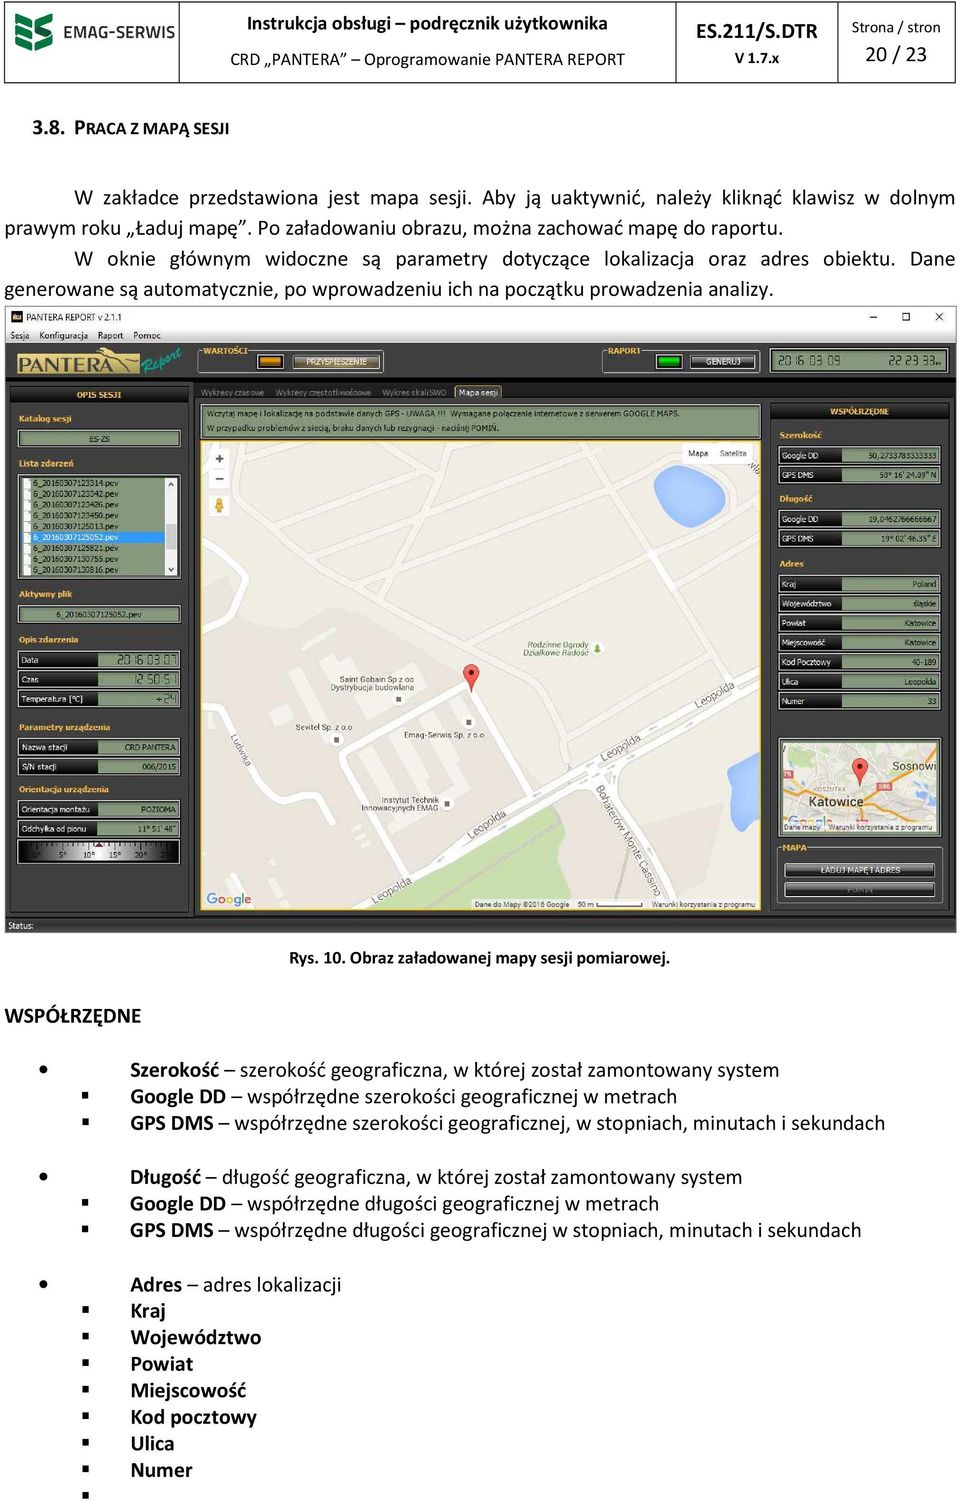Select the Street View pegman icon
This screenshot has height=1502, width=960.
tap(219, 505)
